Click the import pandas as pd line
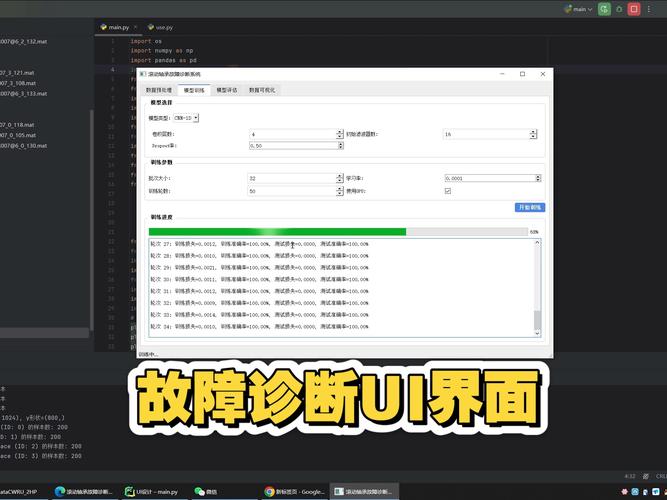This screenshot has height=500, width=667. click(163, 60)
